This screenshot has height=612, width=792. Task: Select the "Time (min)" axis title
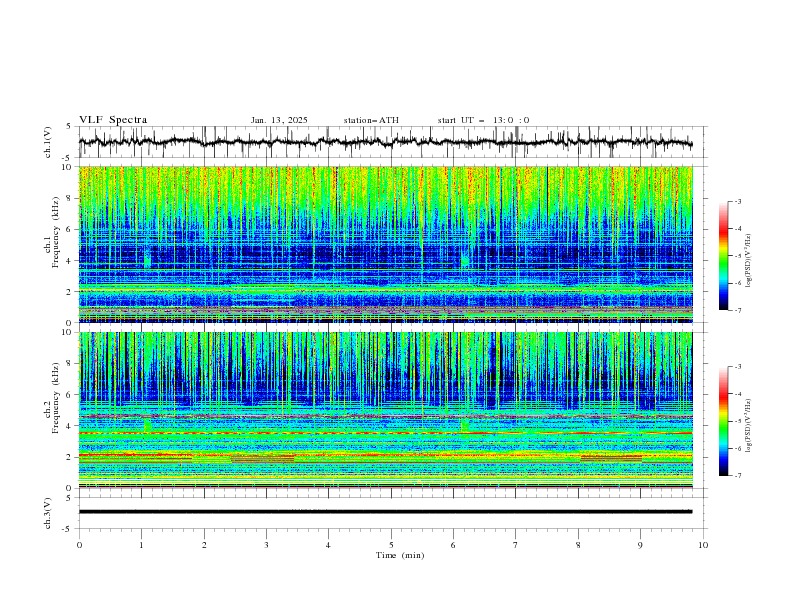pos(400,555)
